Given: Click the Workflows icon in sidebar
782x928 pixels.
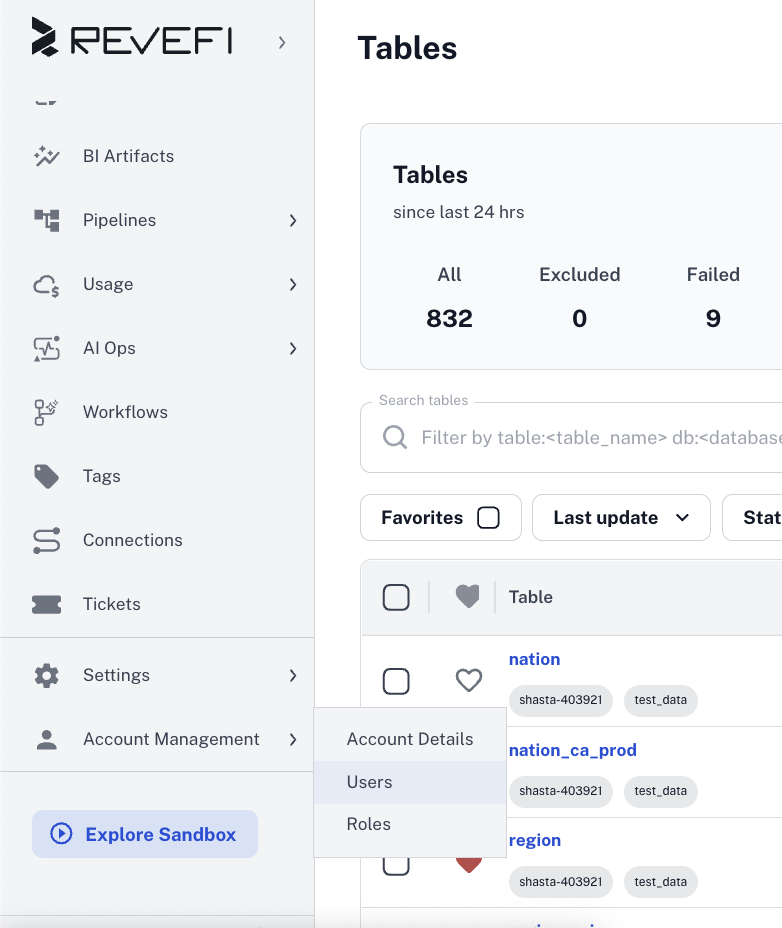Looking at the screenshot, I should (47, 412).
